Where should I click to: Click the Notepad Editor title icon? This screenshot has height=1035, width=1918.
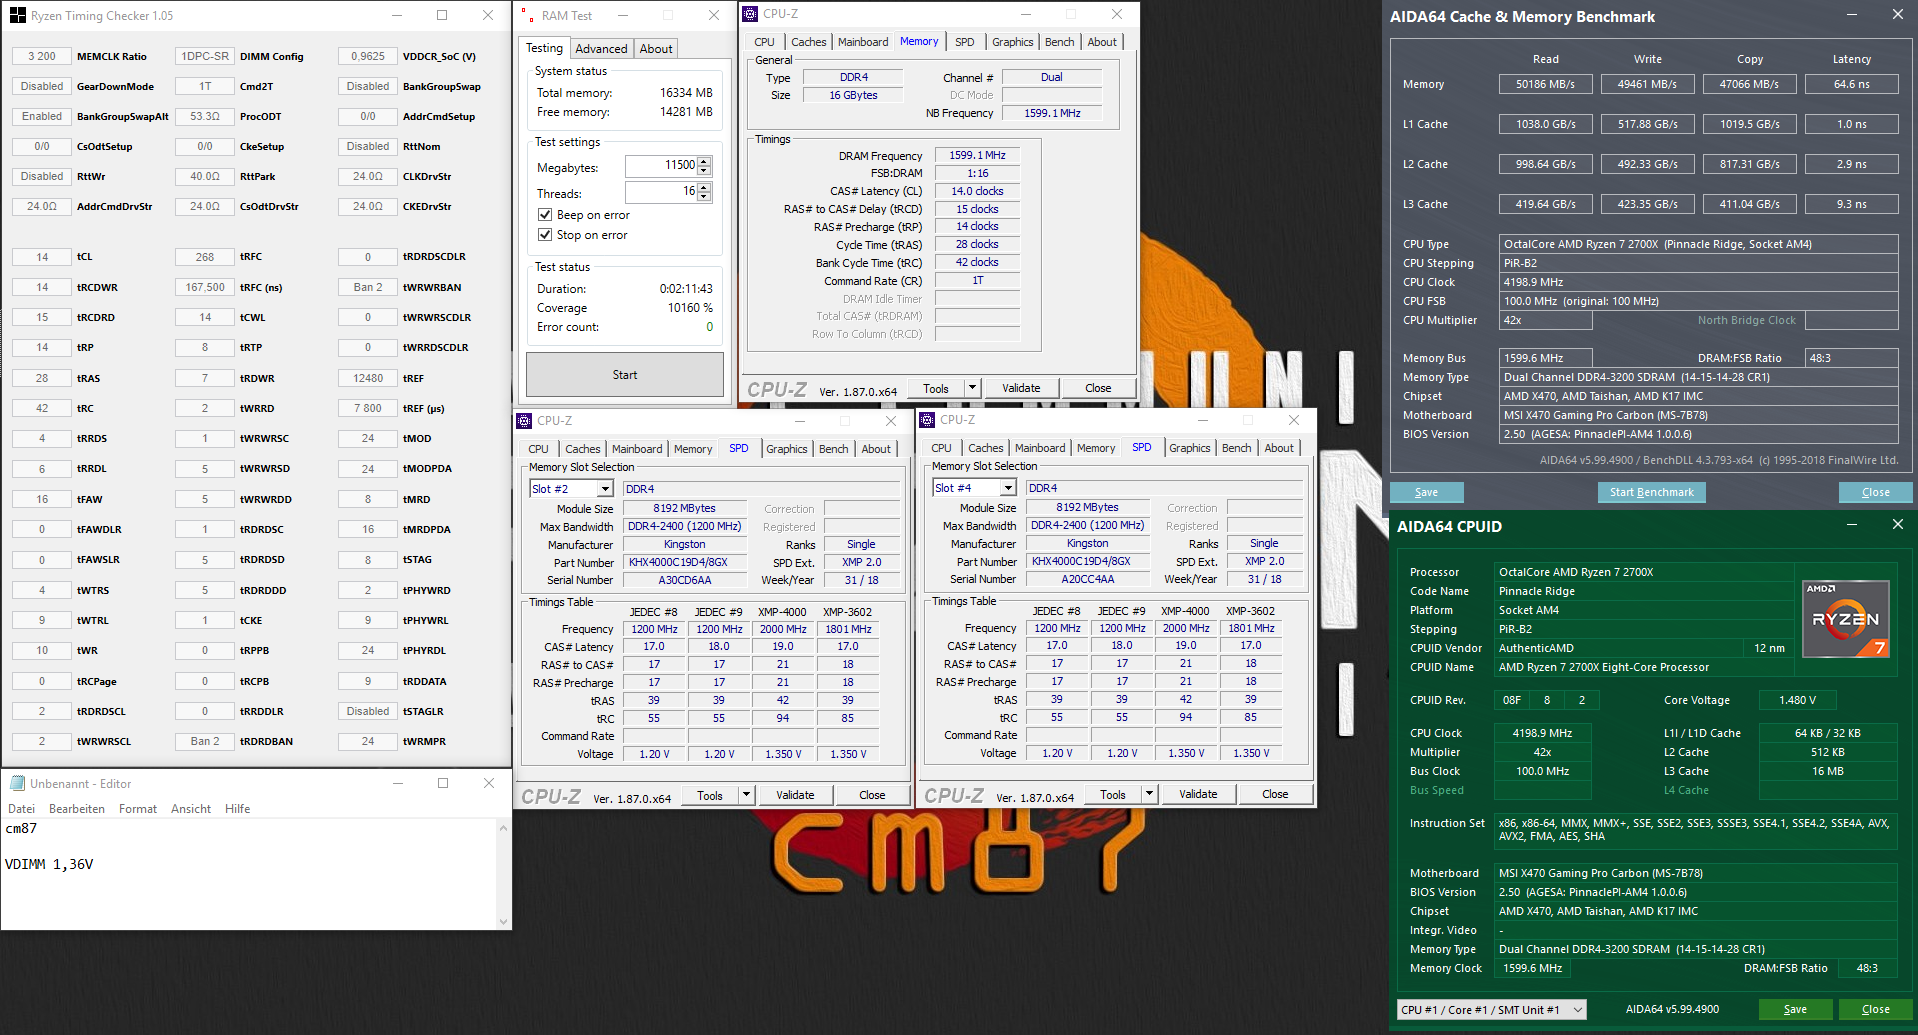pyautogui.click(x=17, y=783)
